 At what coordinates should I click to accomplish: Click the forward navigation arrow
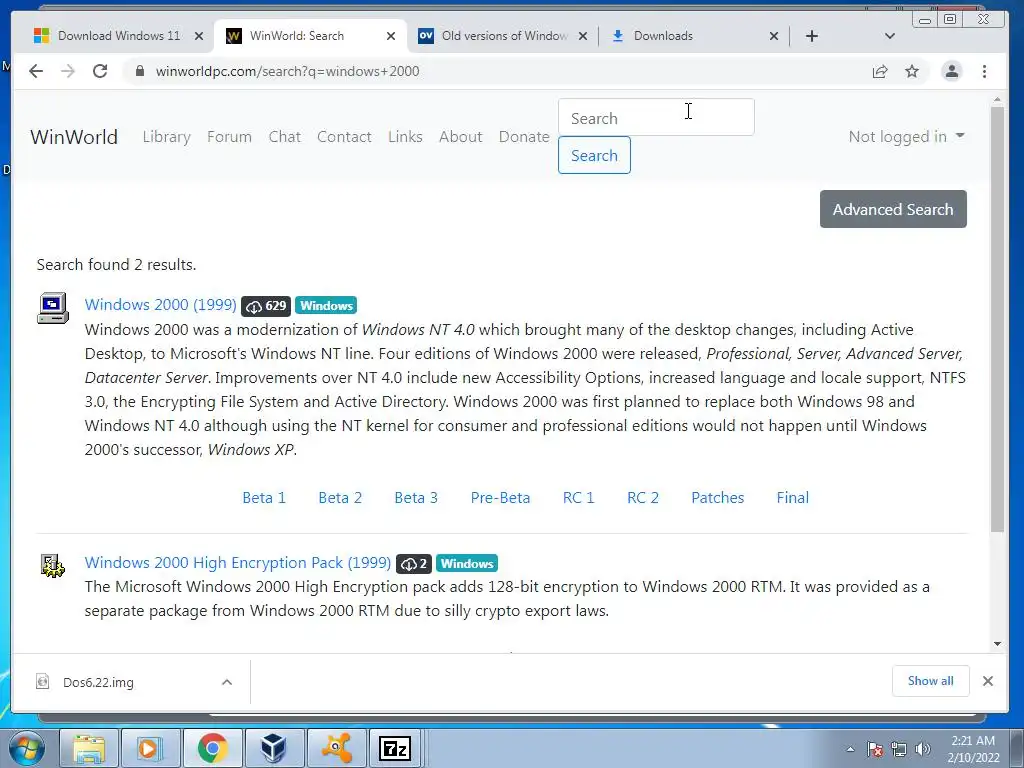coord(68,71)
